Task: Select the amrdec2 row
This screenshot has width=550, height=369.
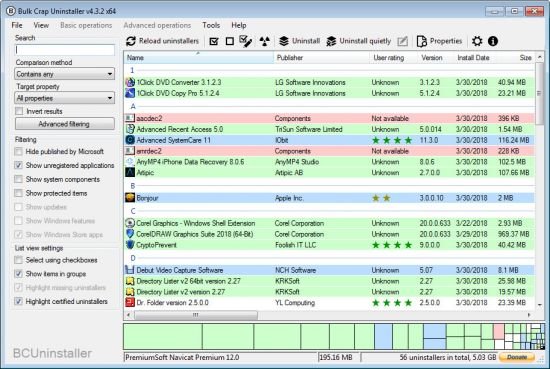Action: 329,151
